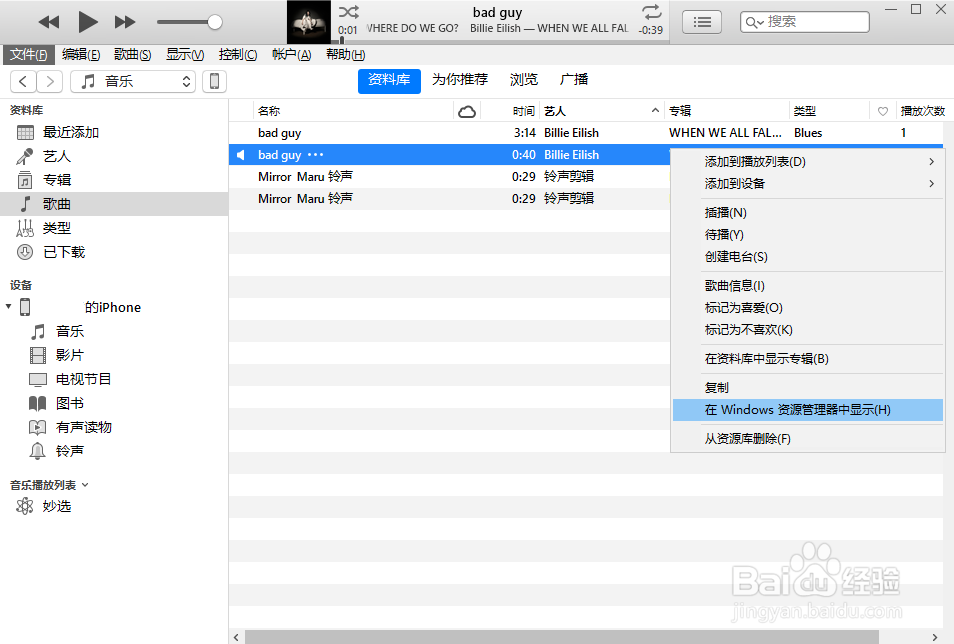Select the 资料库 tab

(x=389, y=81)
